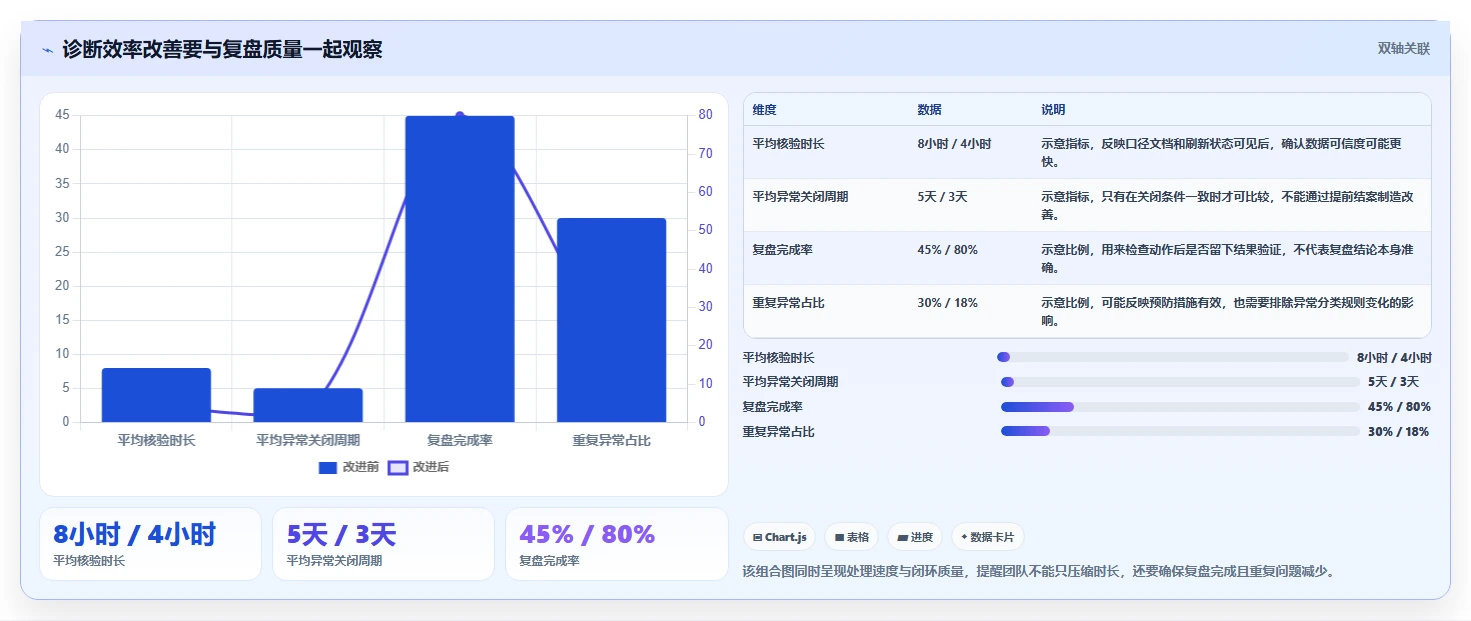This screenshot has height=621, width=1471.
Task: Click the 复盘完成率 label beside its progress bar
Action: pyautogui.click(x=772, y=407)
